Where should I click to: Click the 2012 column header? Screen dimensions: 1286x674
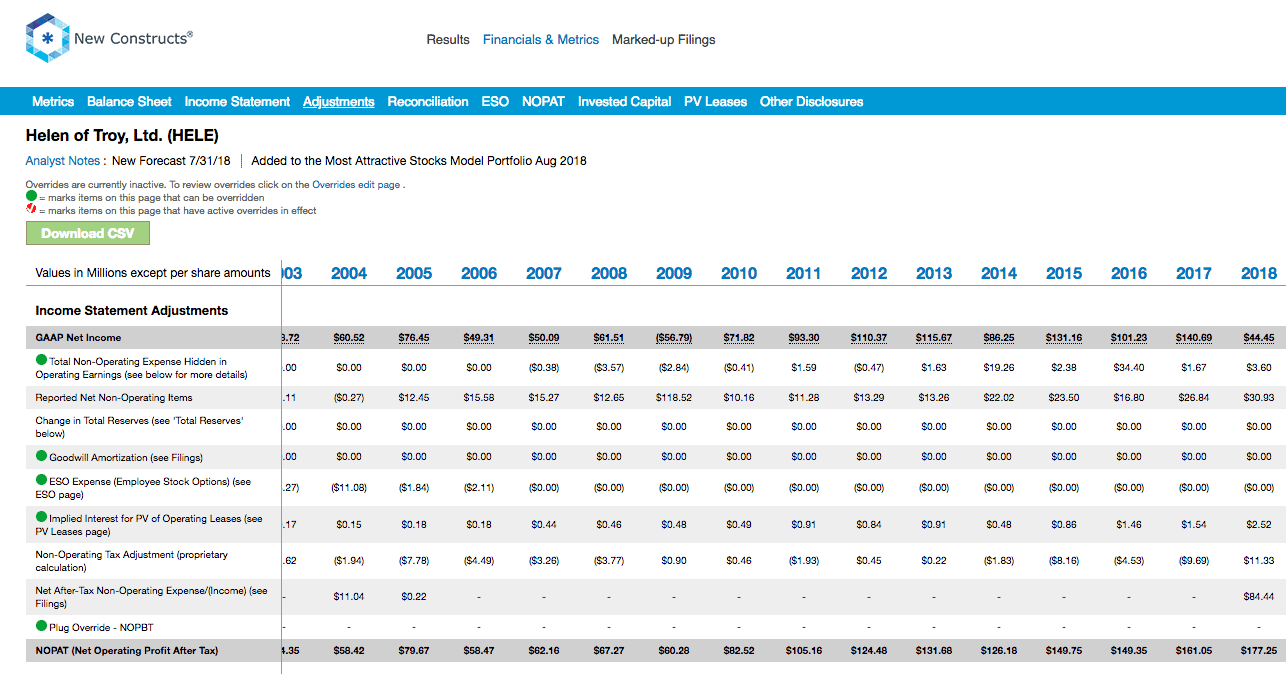[x=869, y=273]
